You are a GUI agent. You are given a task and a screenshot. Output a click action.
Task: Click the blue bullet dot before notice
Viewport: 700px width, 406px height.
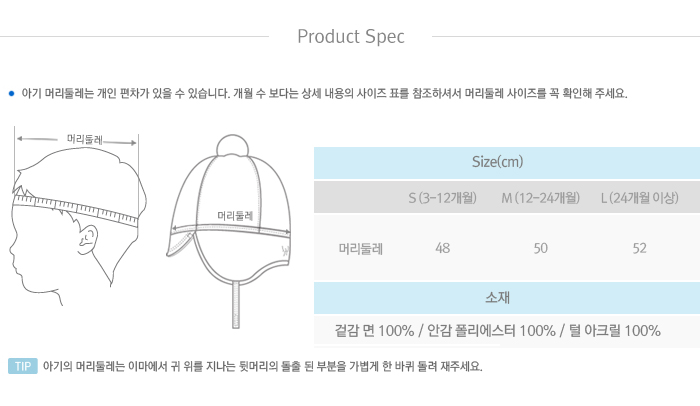(11, 94)
